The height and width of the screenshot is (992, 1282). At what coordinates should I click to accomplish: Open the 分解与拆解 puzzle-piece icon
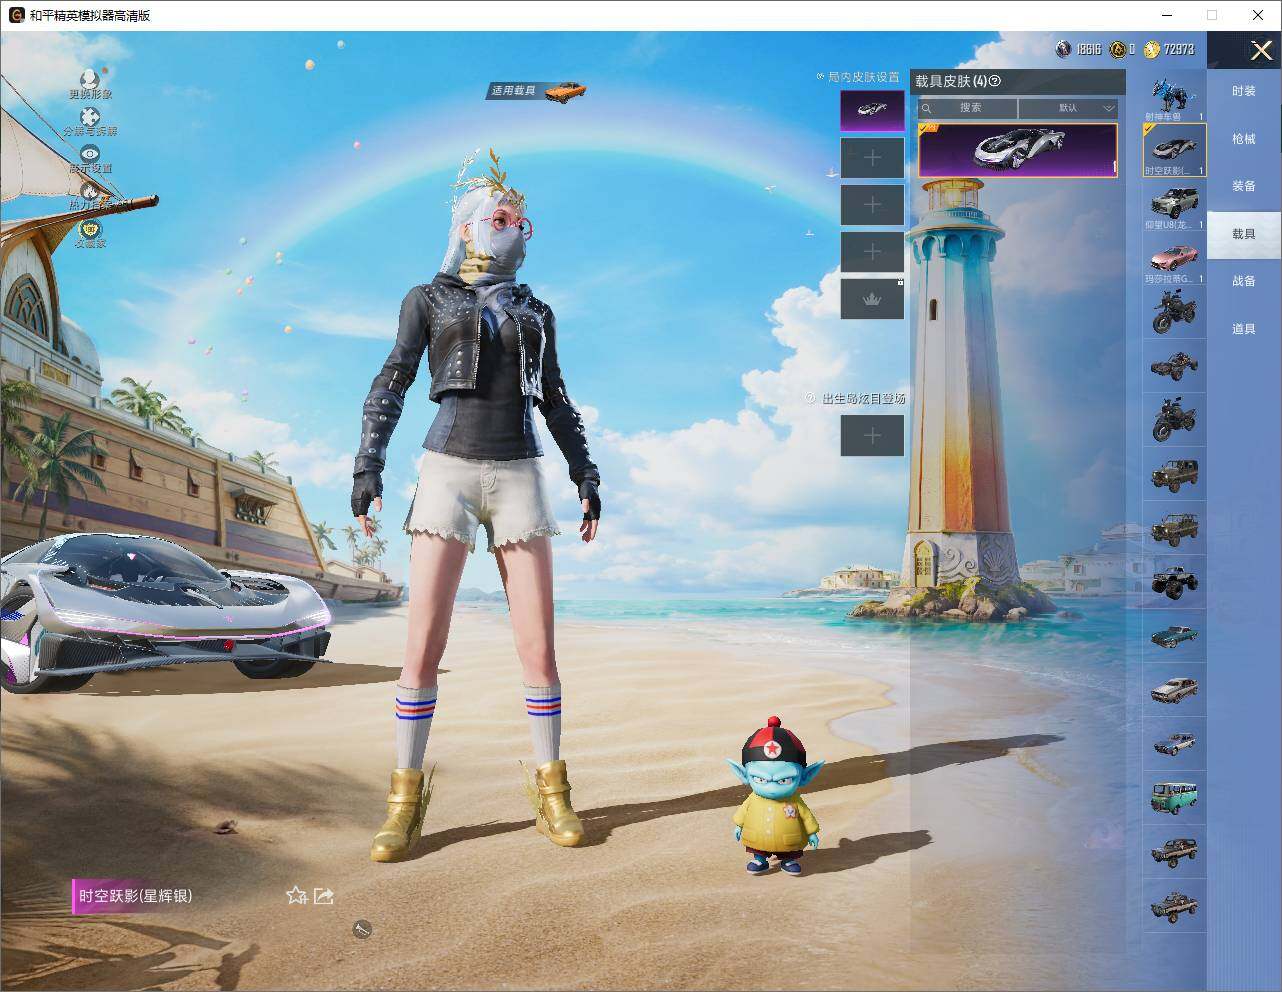click(x=90, y=119)
